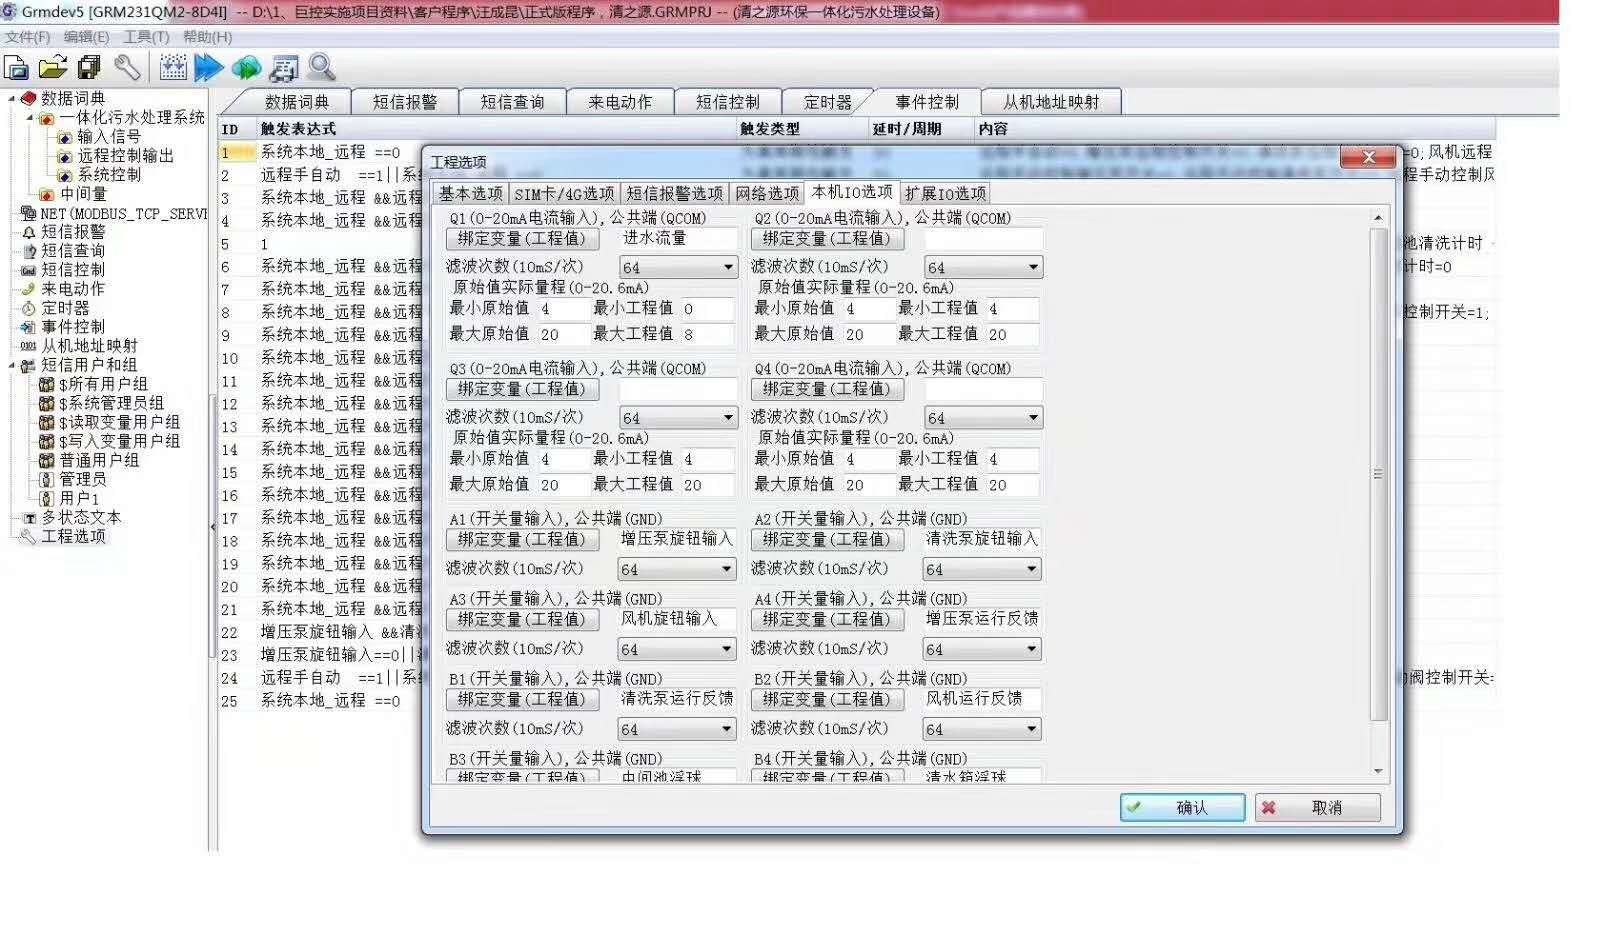Viewport: 1600px width, 926px height.
Task: Click A1 绑定变量(工程值) button
Action: click(x=522, y=539)
